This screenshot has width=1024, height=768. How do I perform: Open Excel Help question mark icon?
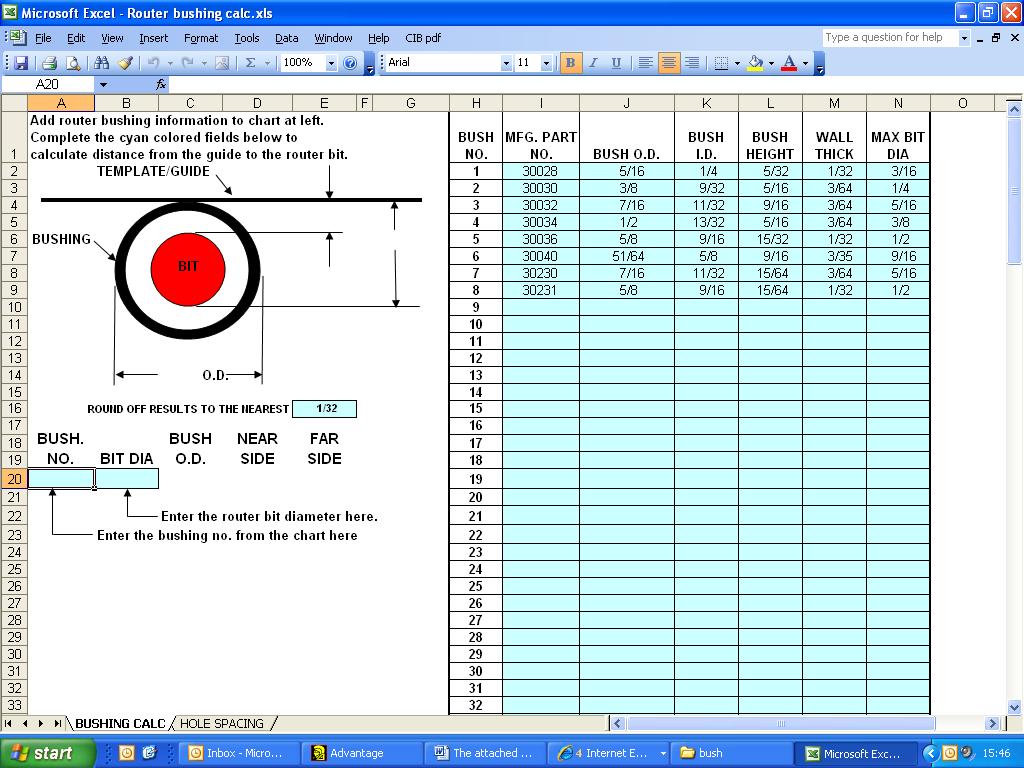(x=350, y=63)
